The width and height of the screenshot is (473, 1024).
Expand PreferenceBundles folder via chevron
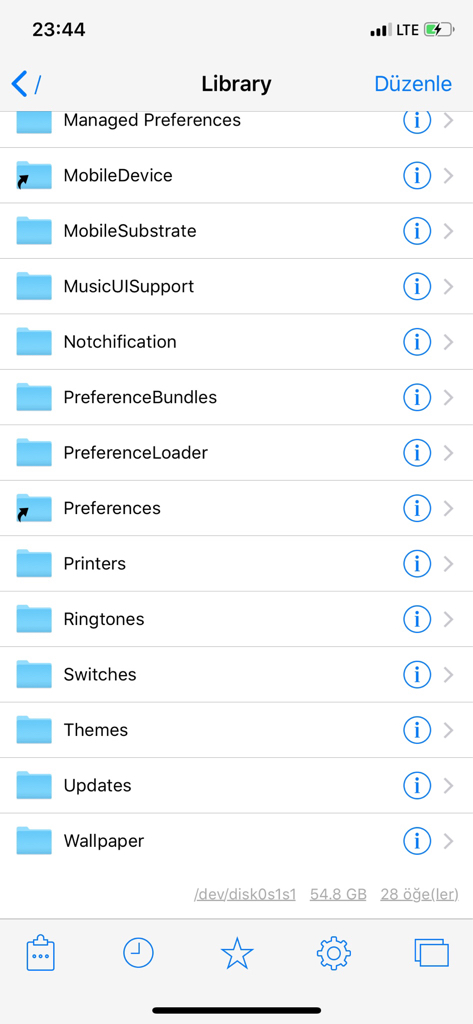(448, 397)
